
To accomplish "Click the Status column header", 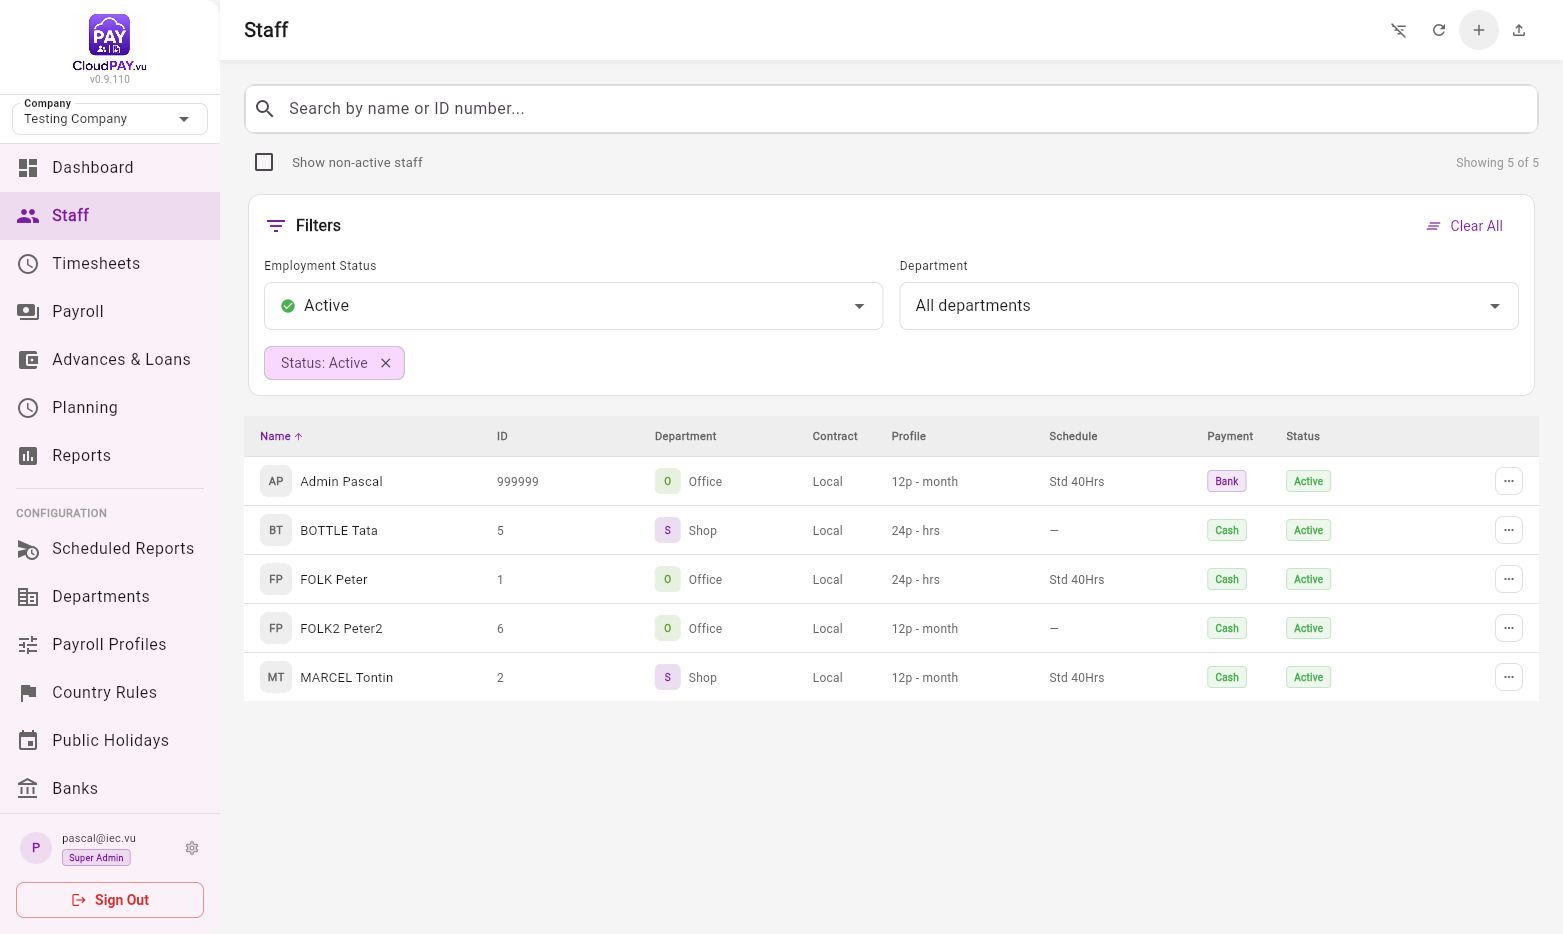I will pyautogui.click(x=1302, y=436).
